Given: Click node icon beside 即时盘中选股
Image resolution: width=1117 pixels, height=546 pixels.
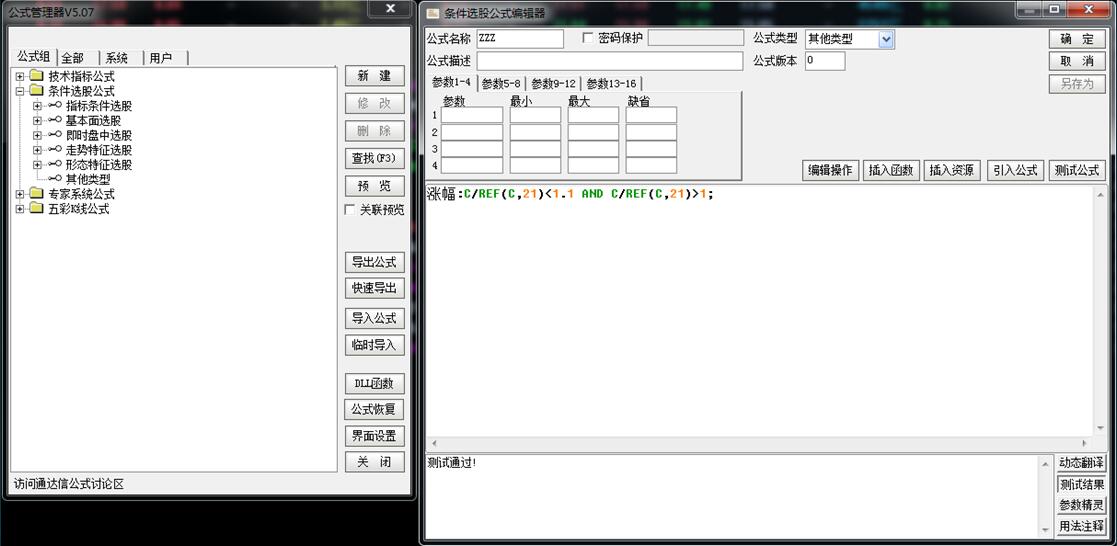Looking at the screenshot, I should pos(55,135).
